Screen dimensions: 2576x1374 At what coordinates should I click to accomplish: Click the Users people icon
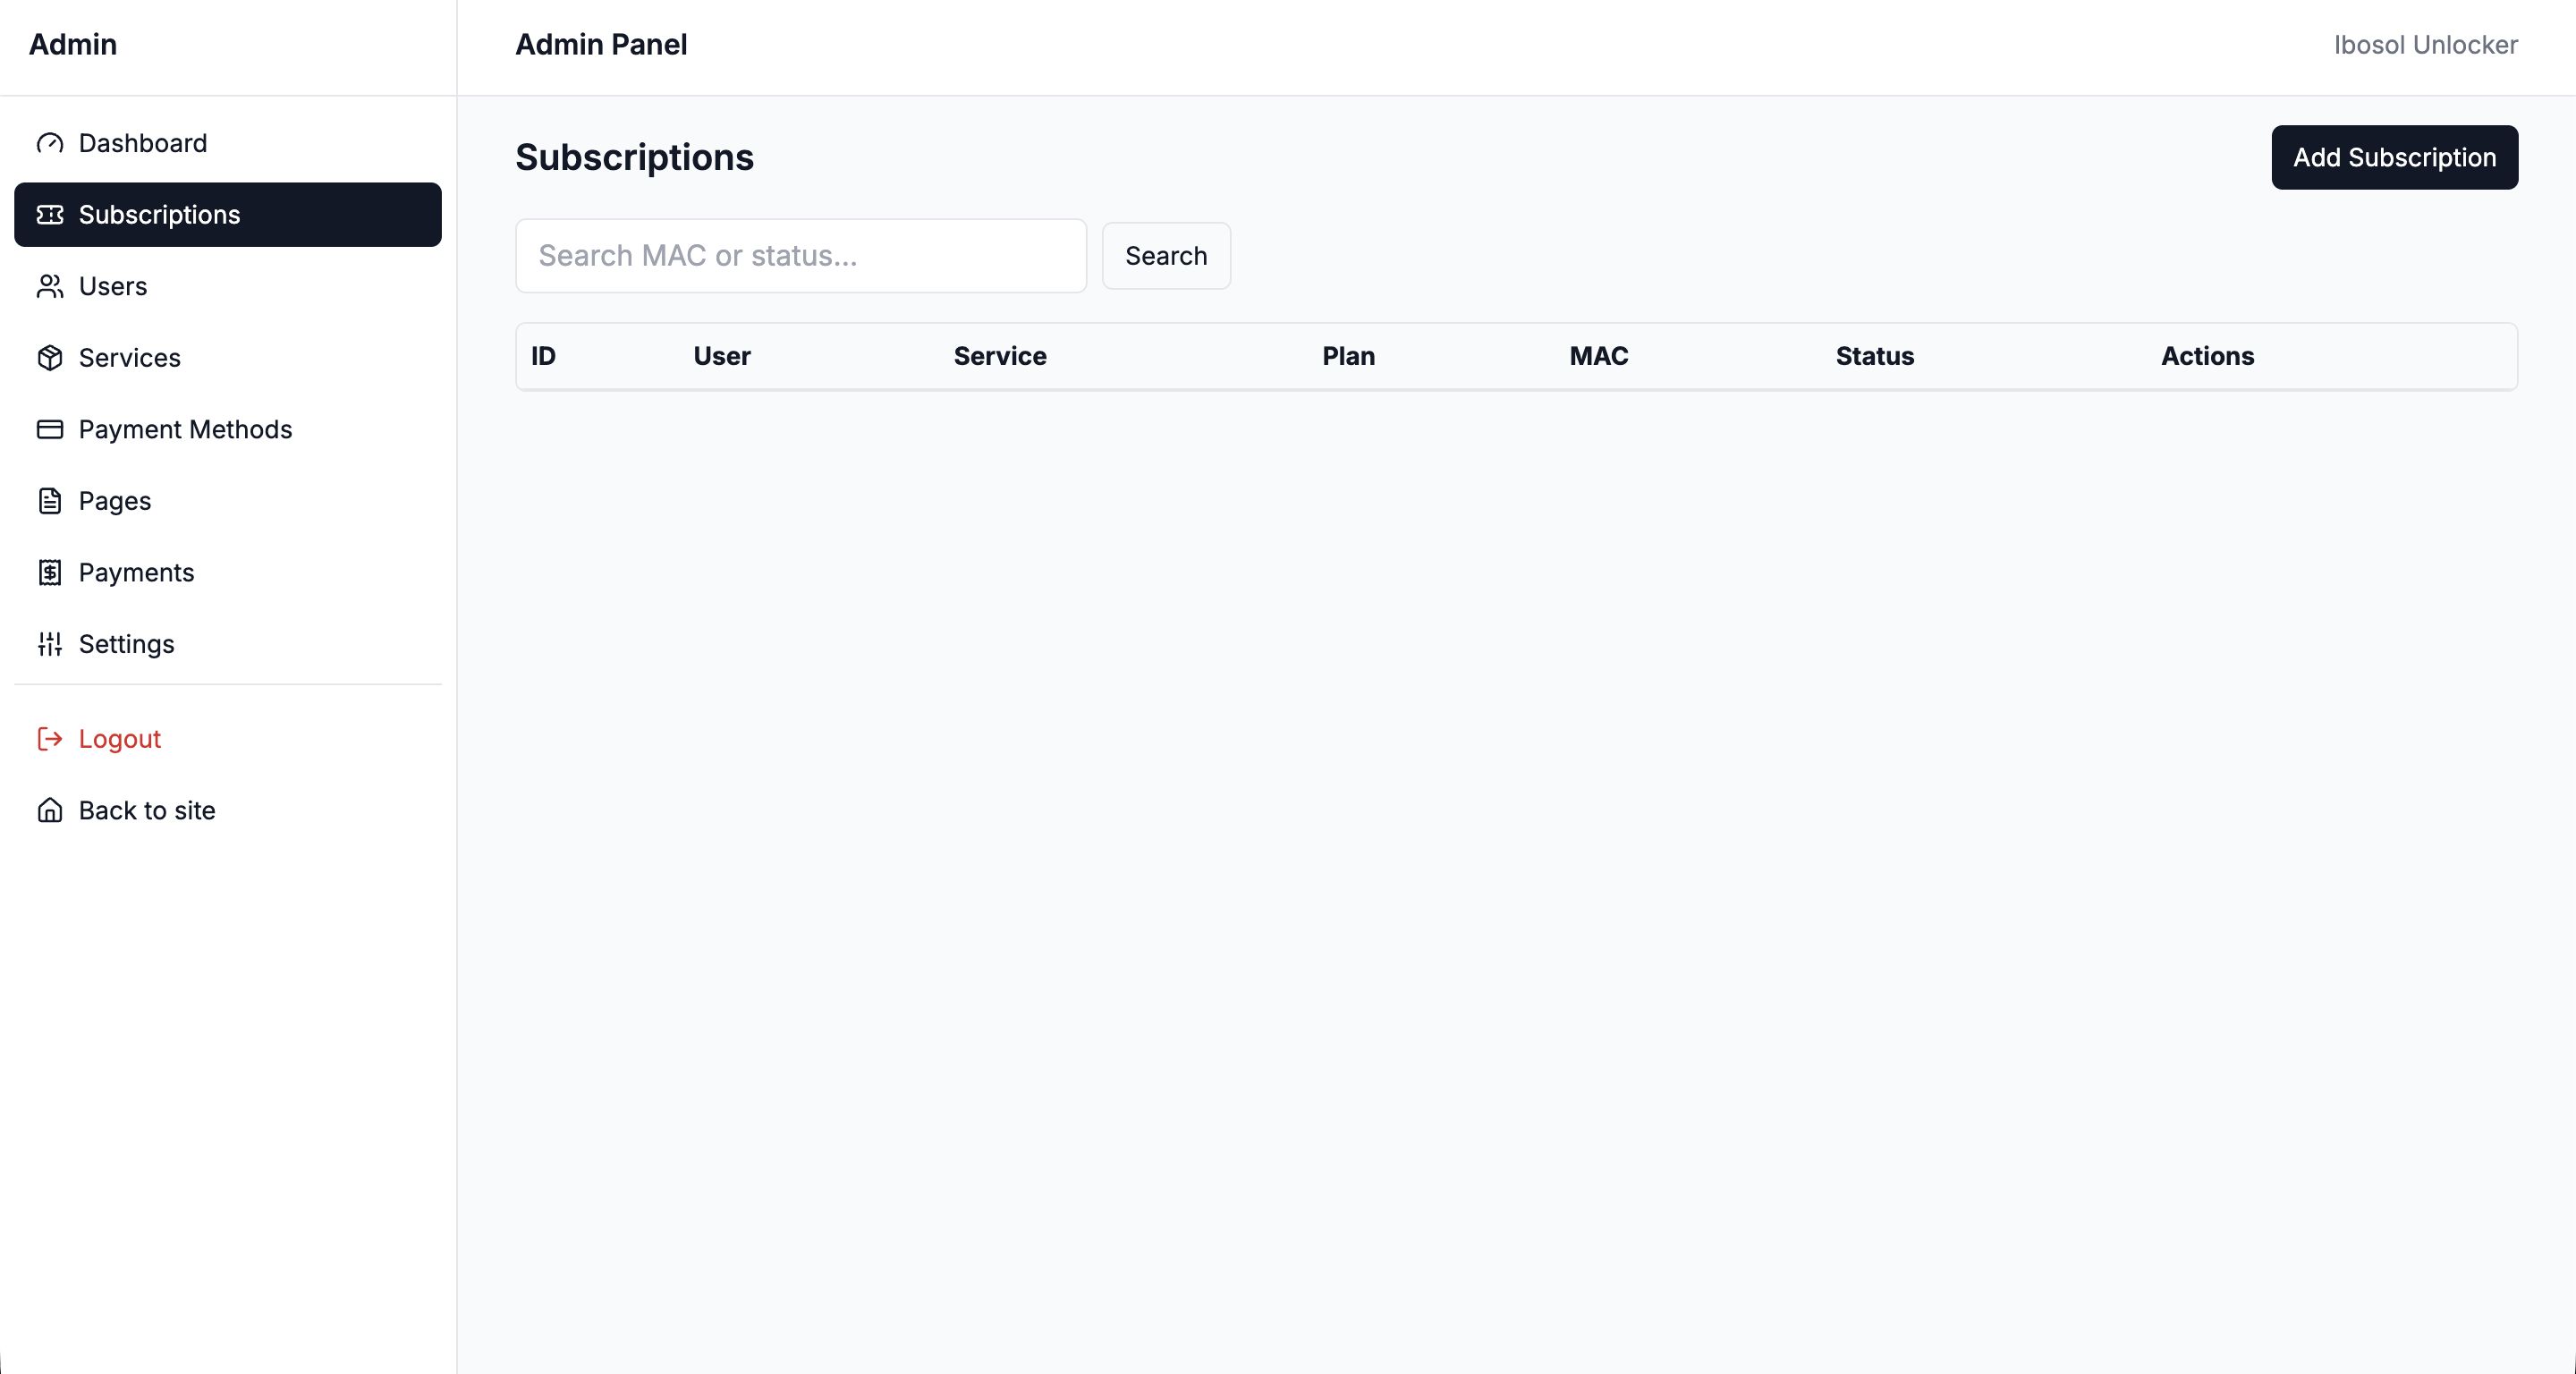50,287
